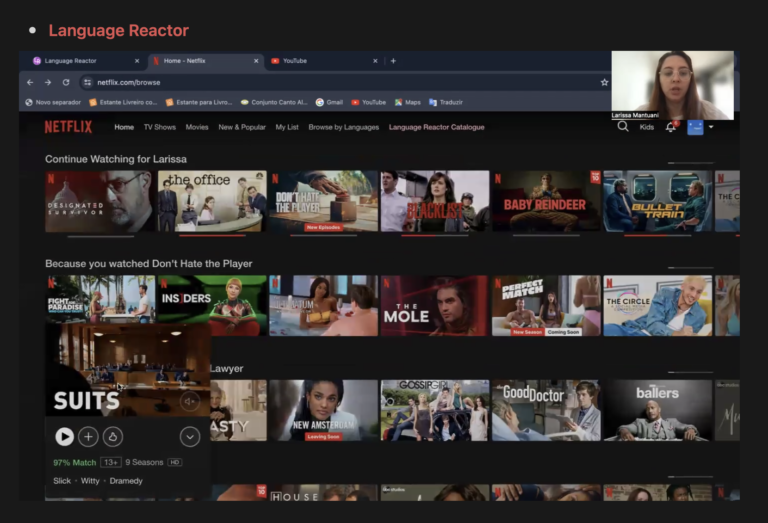Add Suits to My List
Image resolution: width=768 pixels, height=523 pixels.
(88, 436)
